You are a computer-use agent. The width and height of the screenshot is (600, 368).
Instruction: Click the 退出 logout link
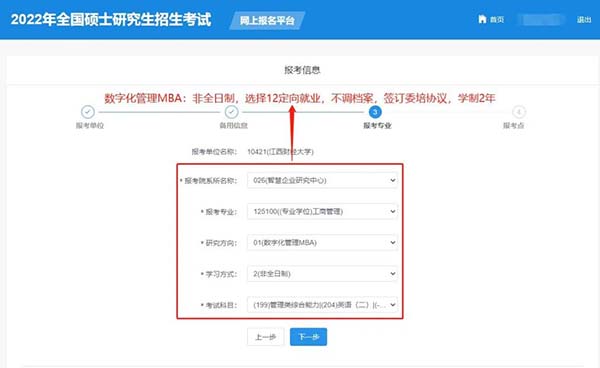(584, 20)
